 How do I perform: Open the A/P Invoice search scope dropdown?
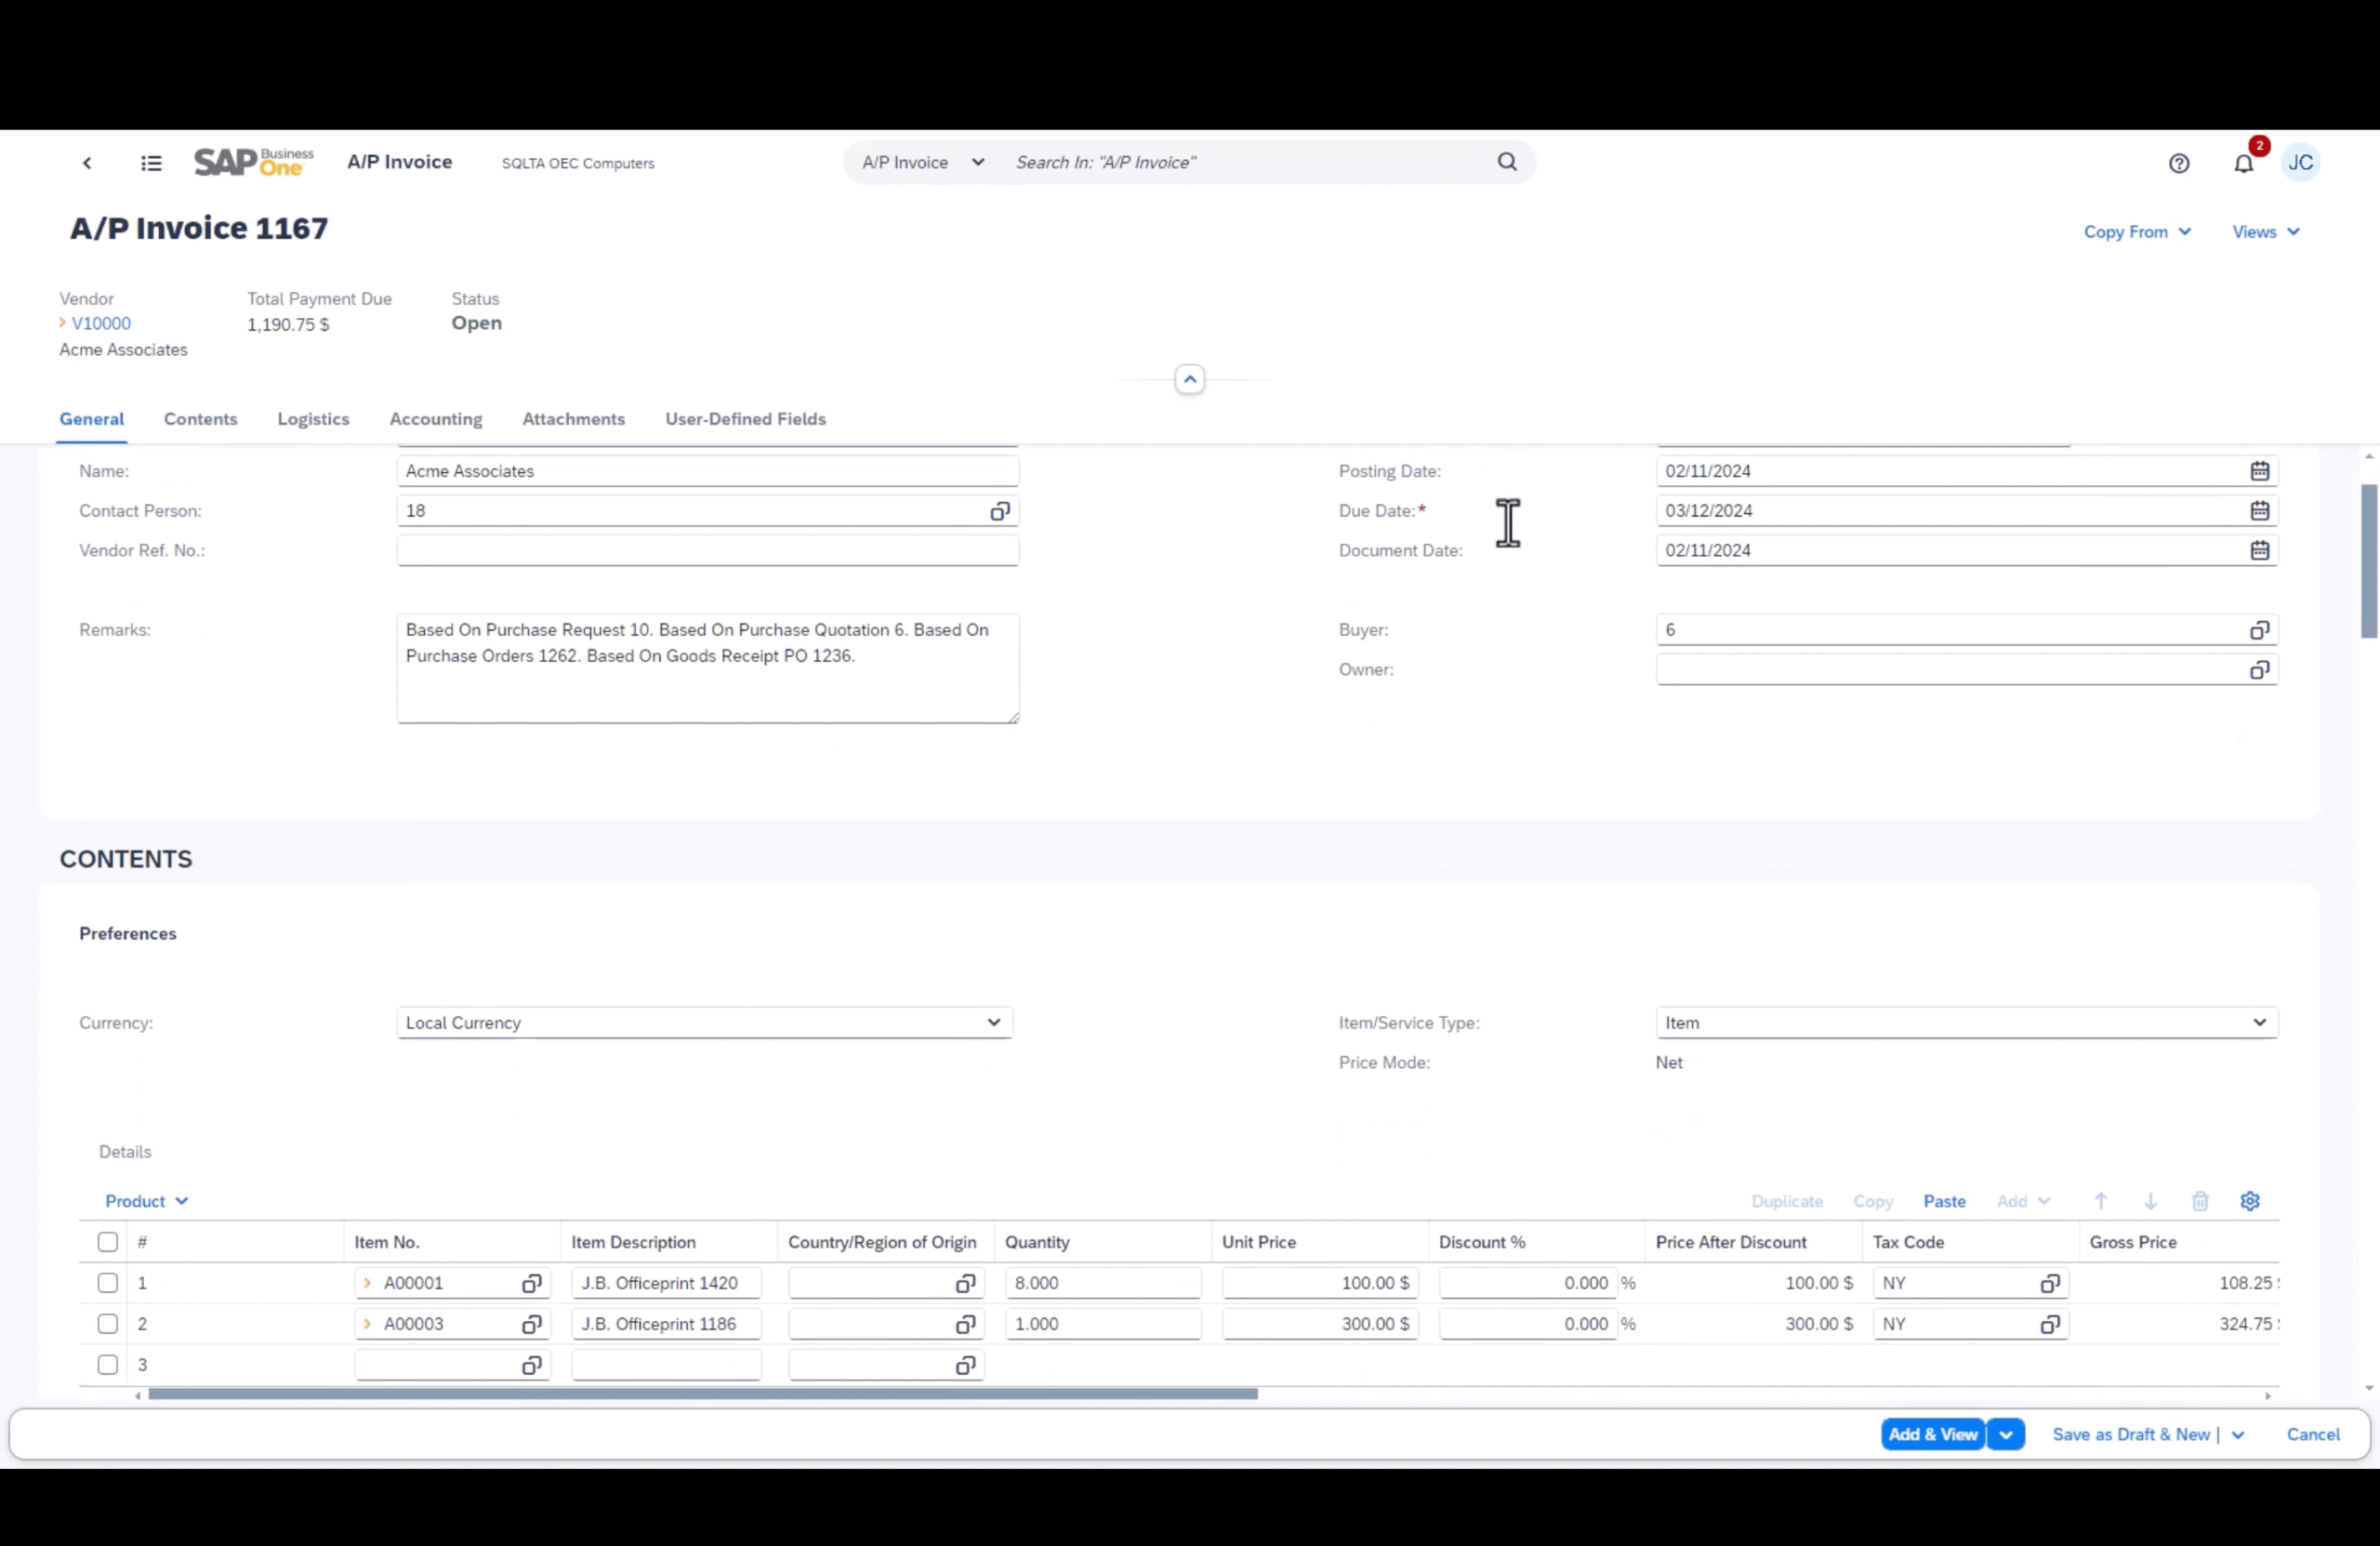click(x=922, y=162)
